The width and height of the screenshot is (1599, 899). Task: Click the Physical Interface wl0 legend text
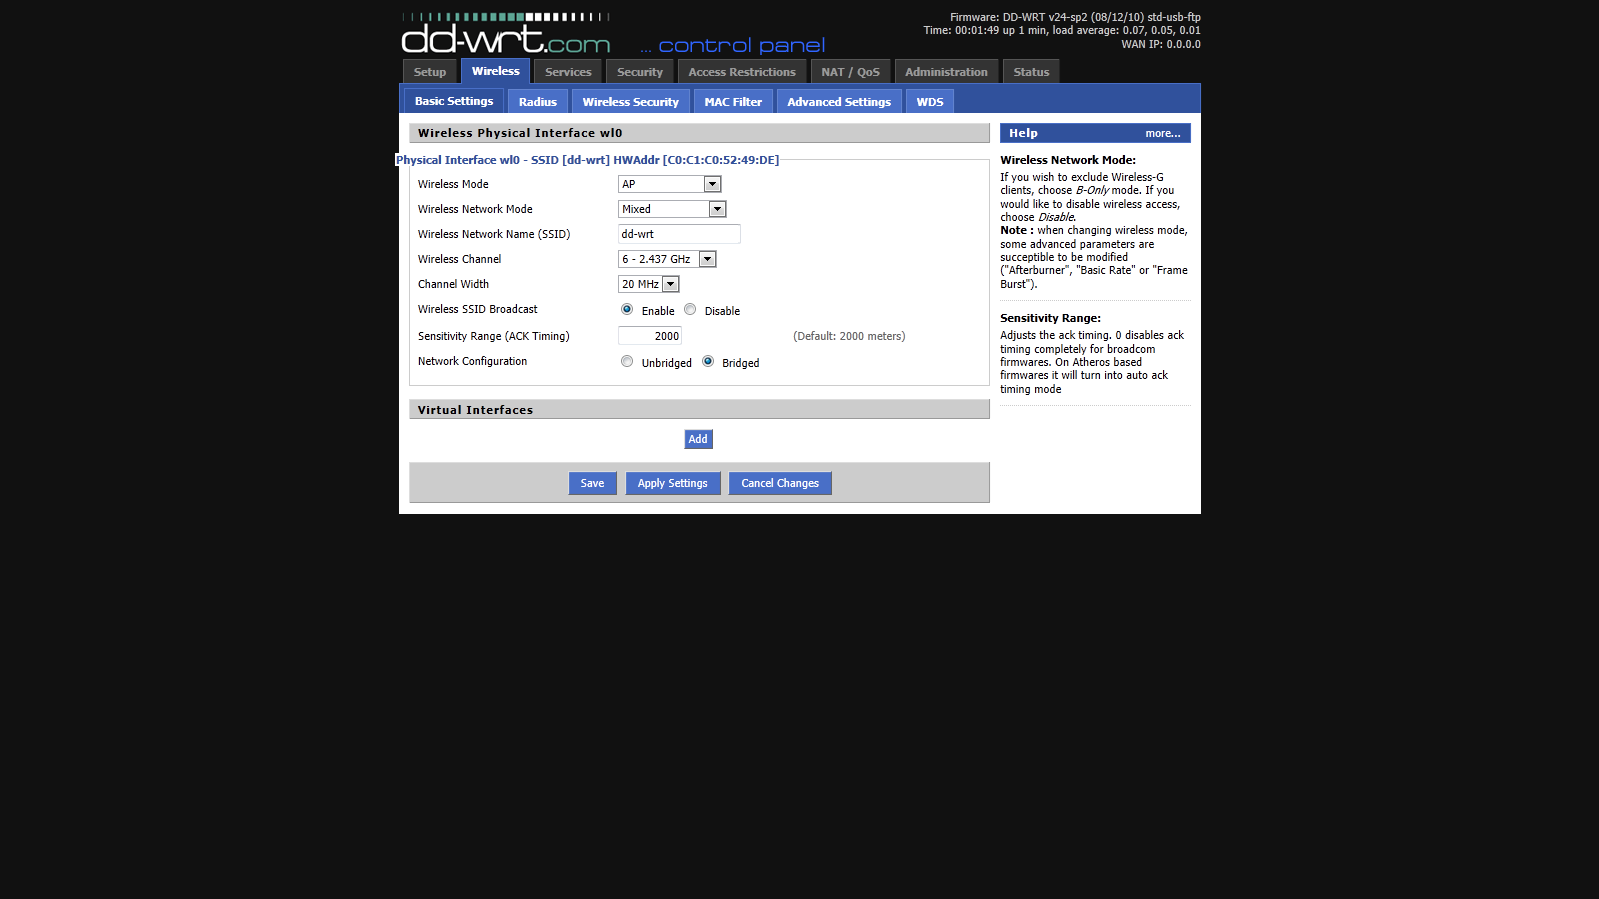pyautogui.click(x=587, y=160)
